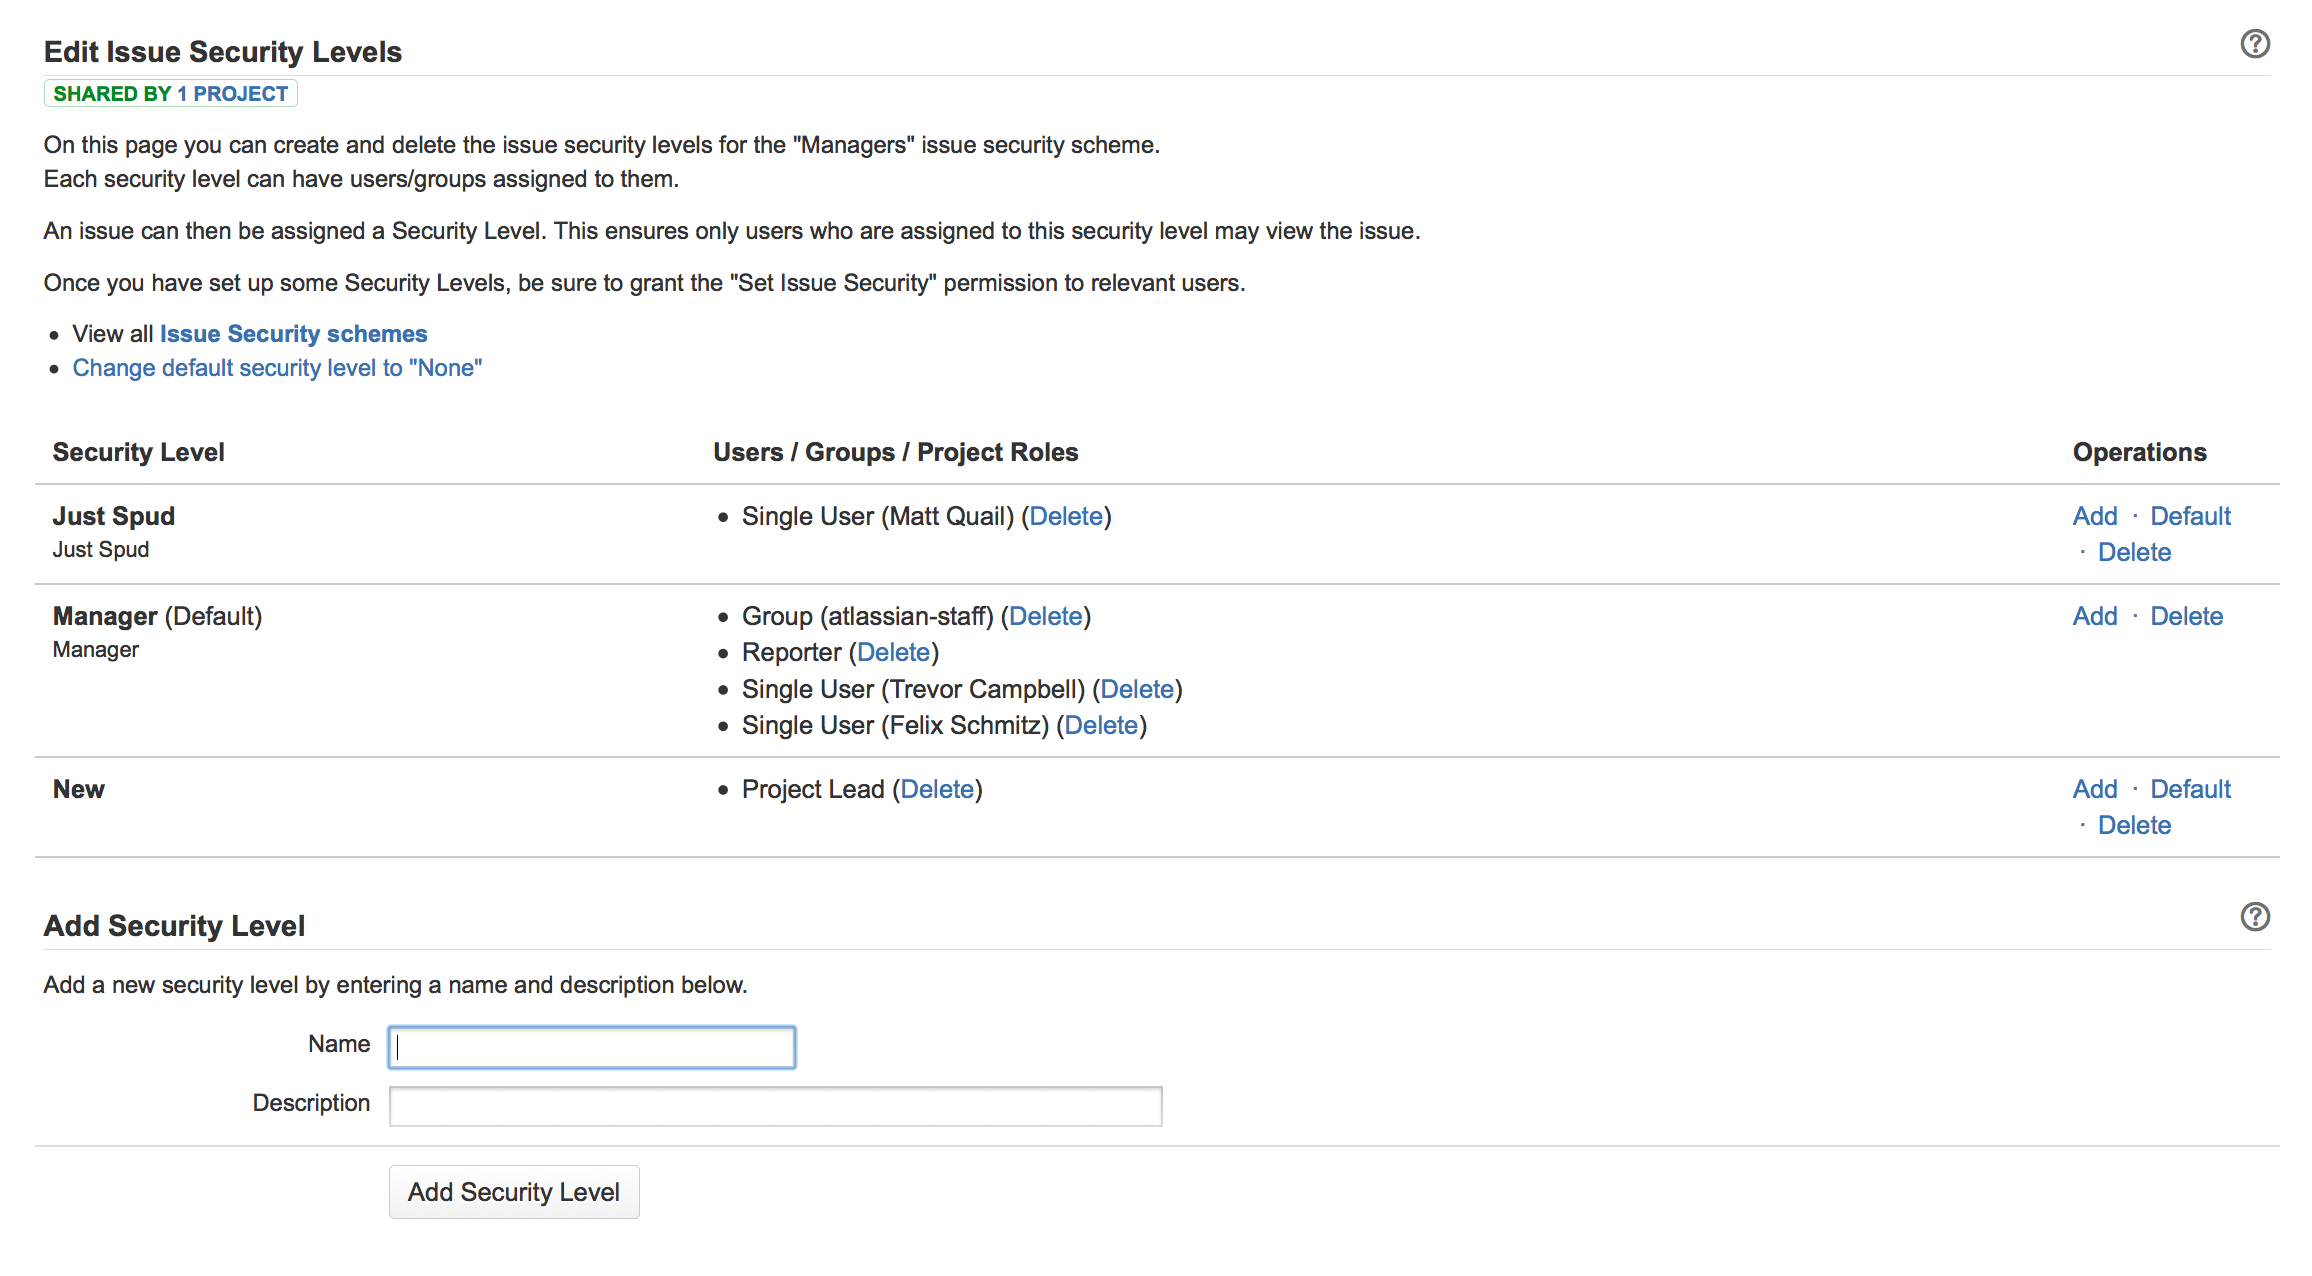Remove atlassian-staff group from Manager level
Image resolution: width=2312 pixels, height=1276 pixels.
tap(1045, 616)
